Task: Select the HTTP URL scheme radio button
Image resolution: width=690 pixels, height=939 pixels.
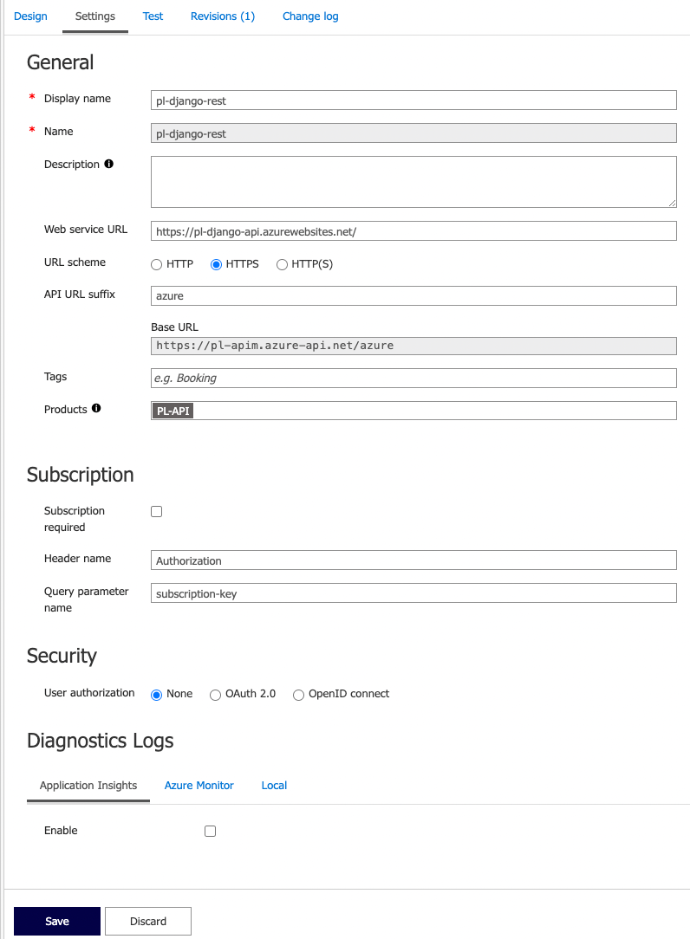Action: point(156,265)
